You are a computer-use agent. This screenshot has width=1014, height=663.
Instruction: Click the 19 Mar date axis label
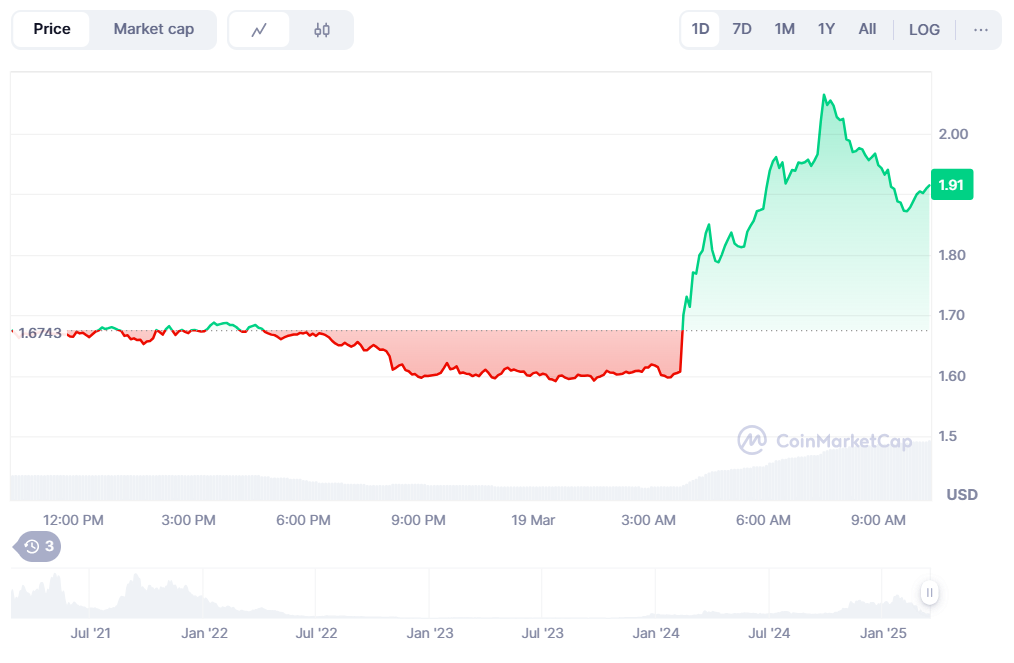click(533, 520)
